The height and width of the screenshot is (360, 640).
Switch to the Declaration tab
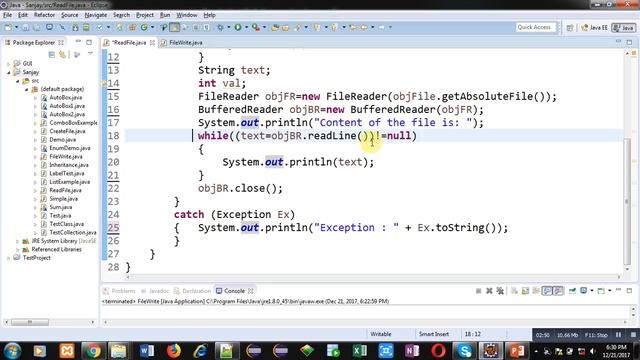tap(192, 291)
